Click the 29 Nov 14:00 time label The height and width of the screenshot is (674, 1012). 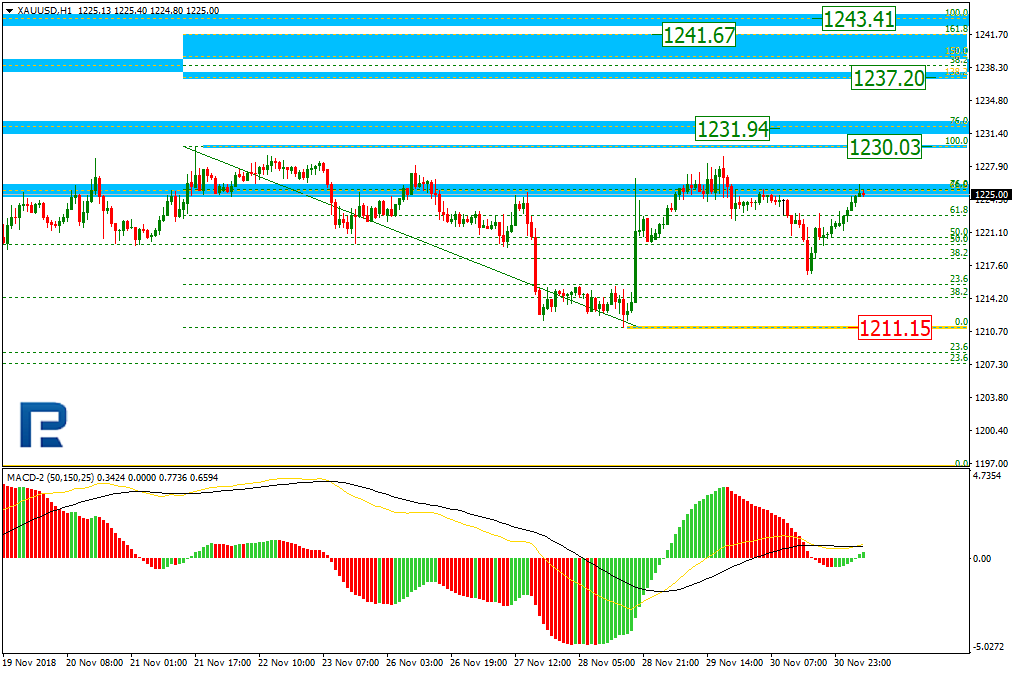coord(734,662)
